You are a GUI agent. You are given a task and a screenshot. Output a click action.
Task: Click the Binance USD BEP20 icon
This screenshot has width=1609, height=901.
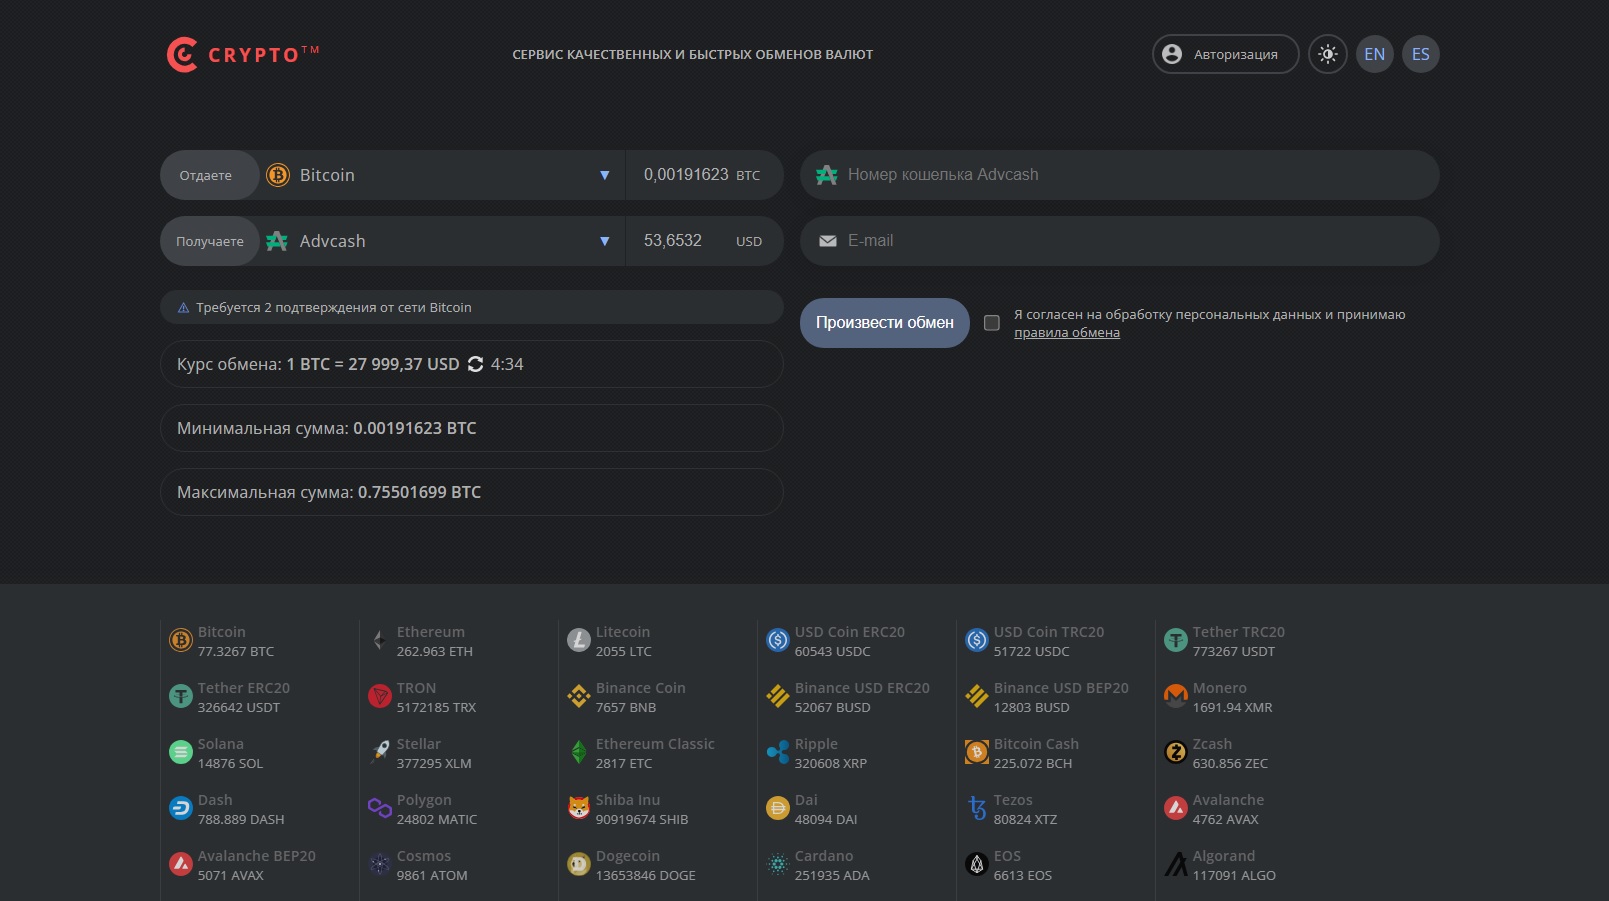(x=977, y=696)
